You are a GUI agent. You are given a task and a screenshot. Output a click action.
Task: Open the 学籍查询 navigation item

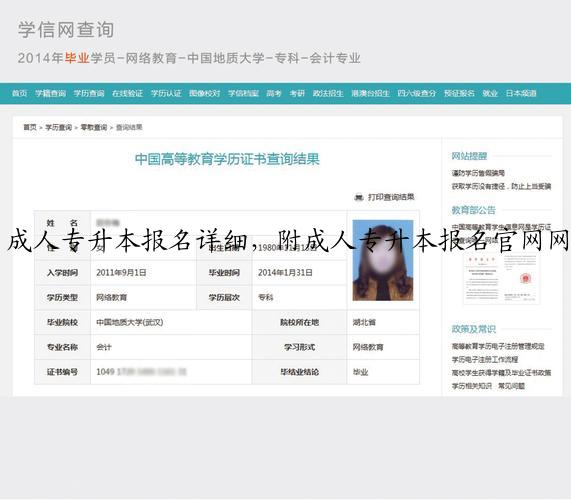tap(50, 94)
